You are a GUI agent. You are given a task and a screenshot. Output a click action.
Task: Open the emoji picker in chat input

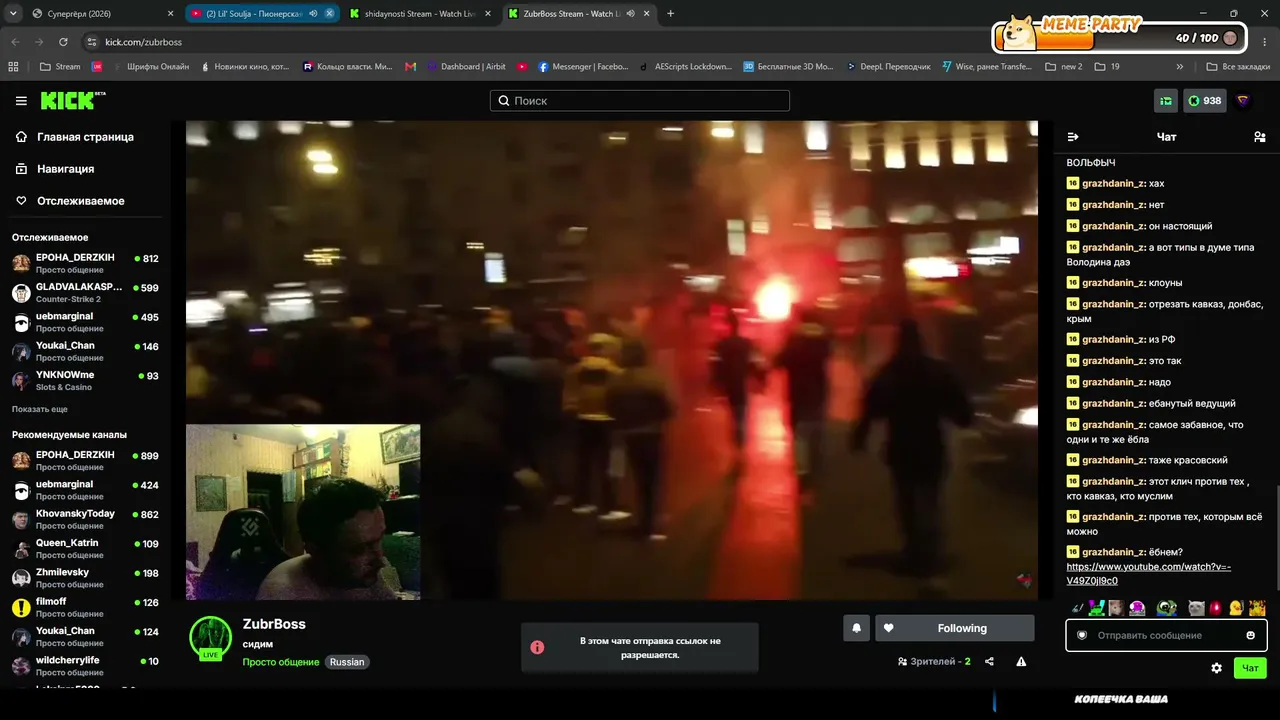point(1250,635)
